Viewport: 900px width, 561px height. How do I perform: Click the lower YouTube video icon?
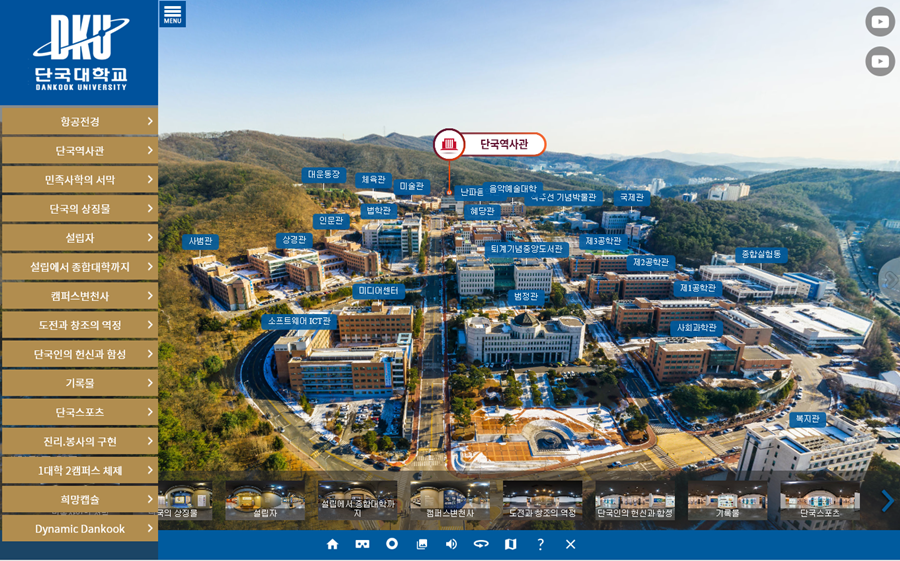(880, 61)
